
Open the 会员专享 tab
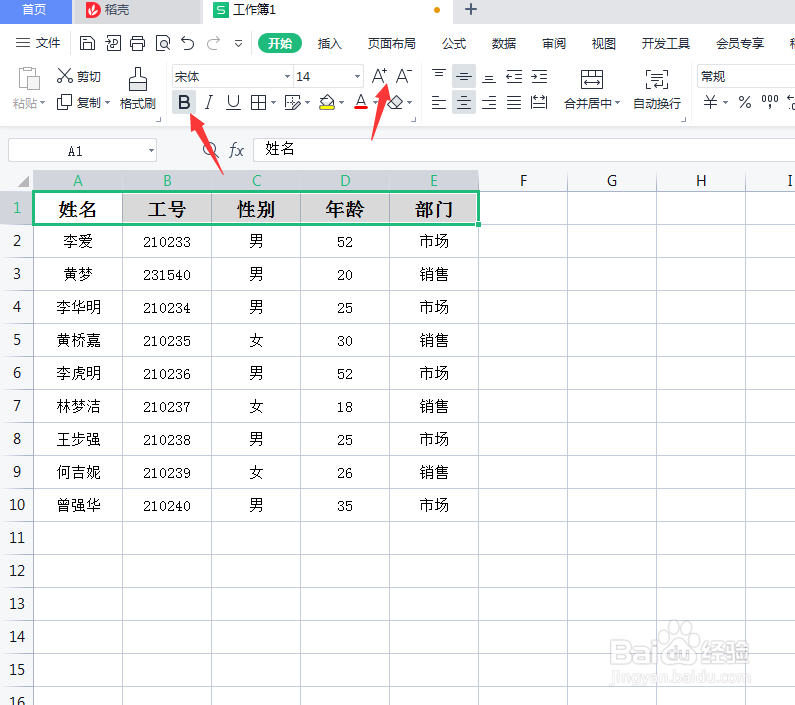point(740,44)
